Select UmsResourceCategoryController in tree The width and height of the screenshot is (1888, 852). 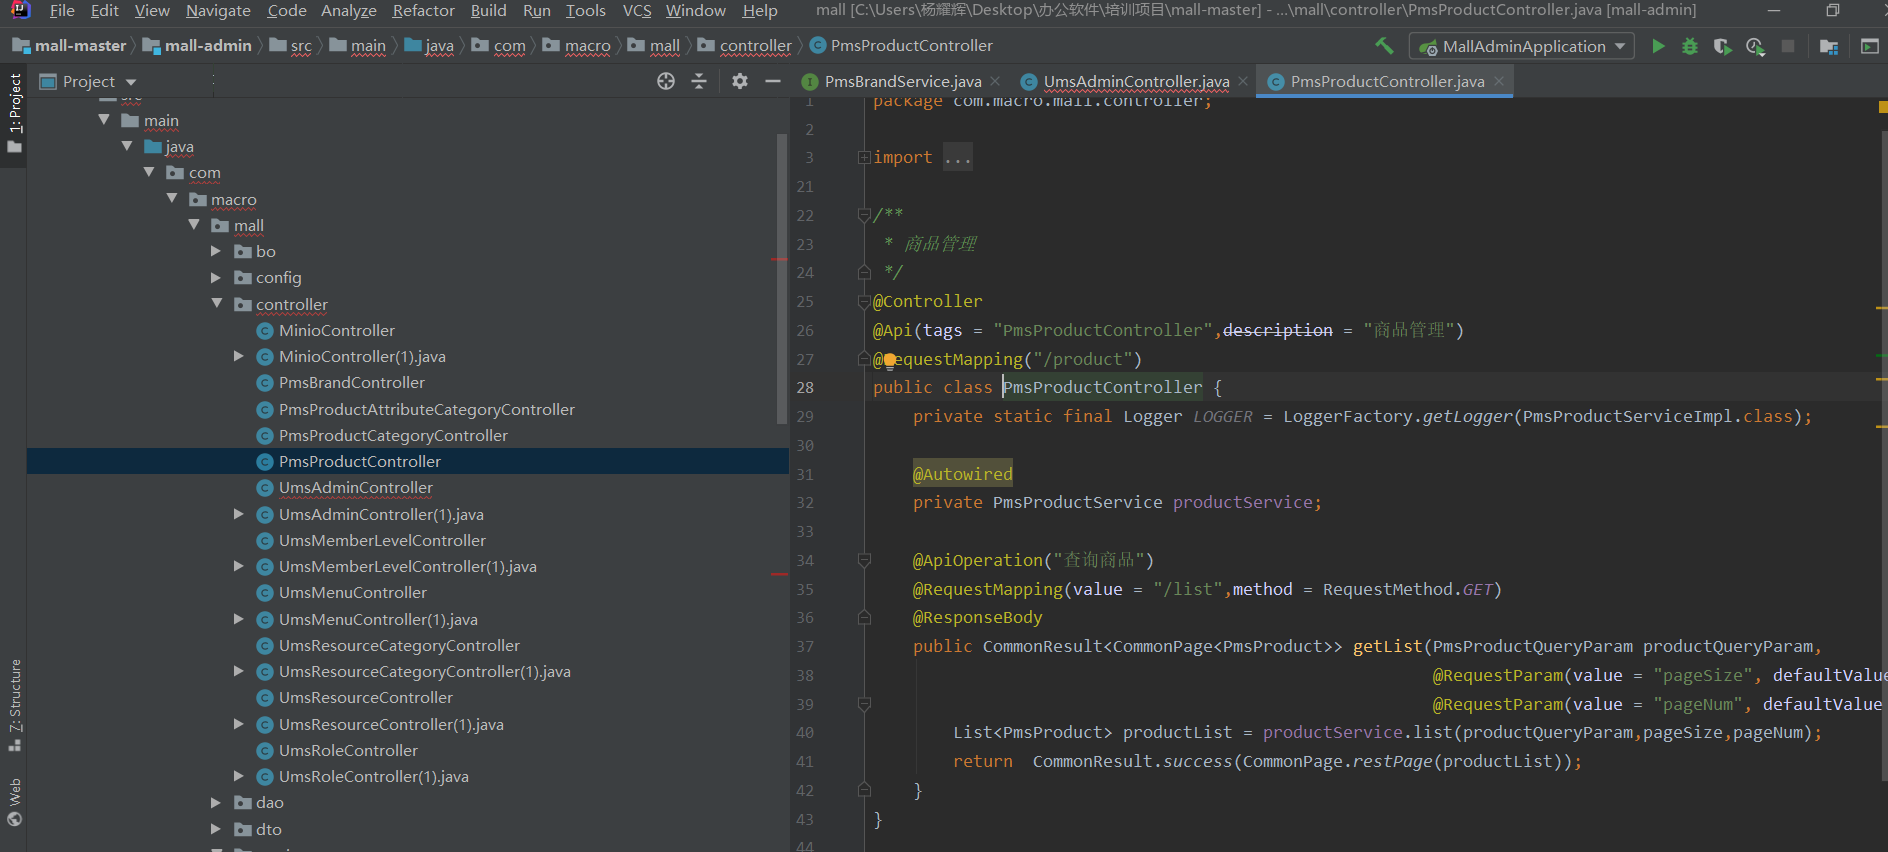click(x=399, y=645)
